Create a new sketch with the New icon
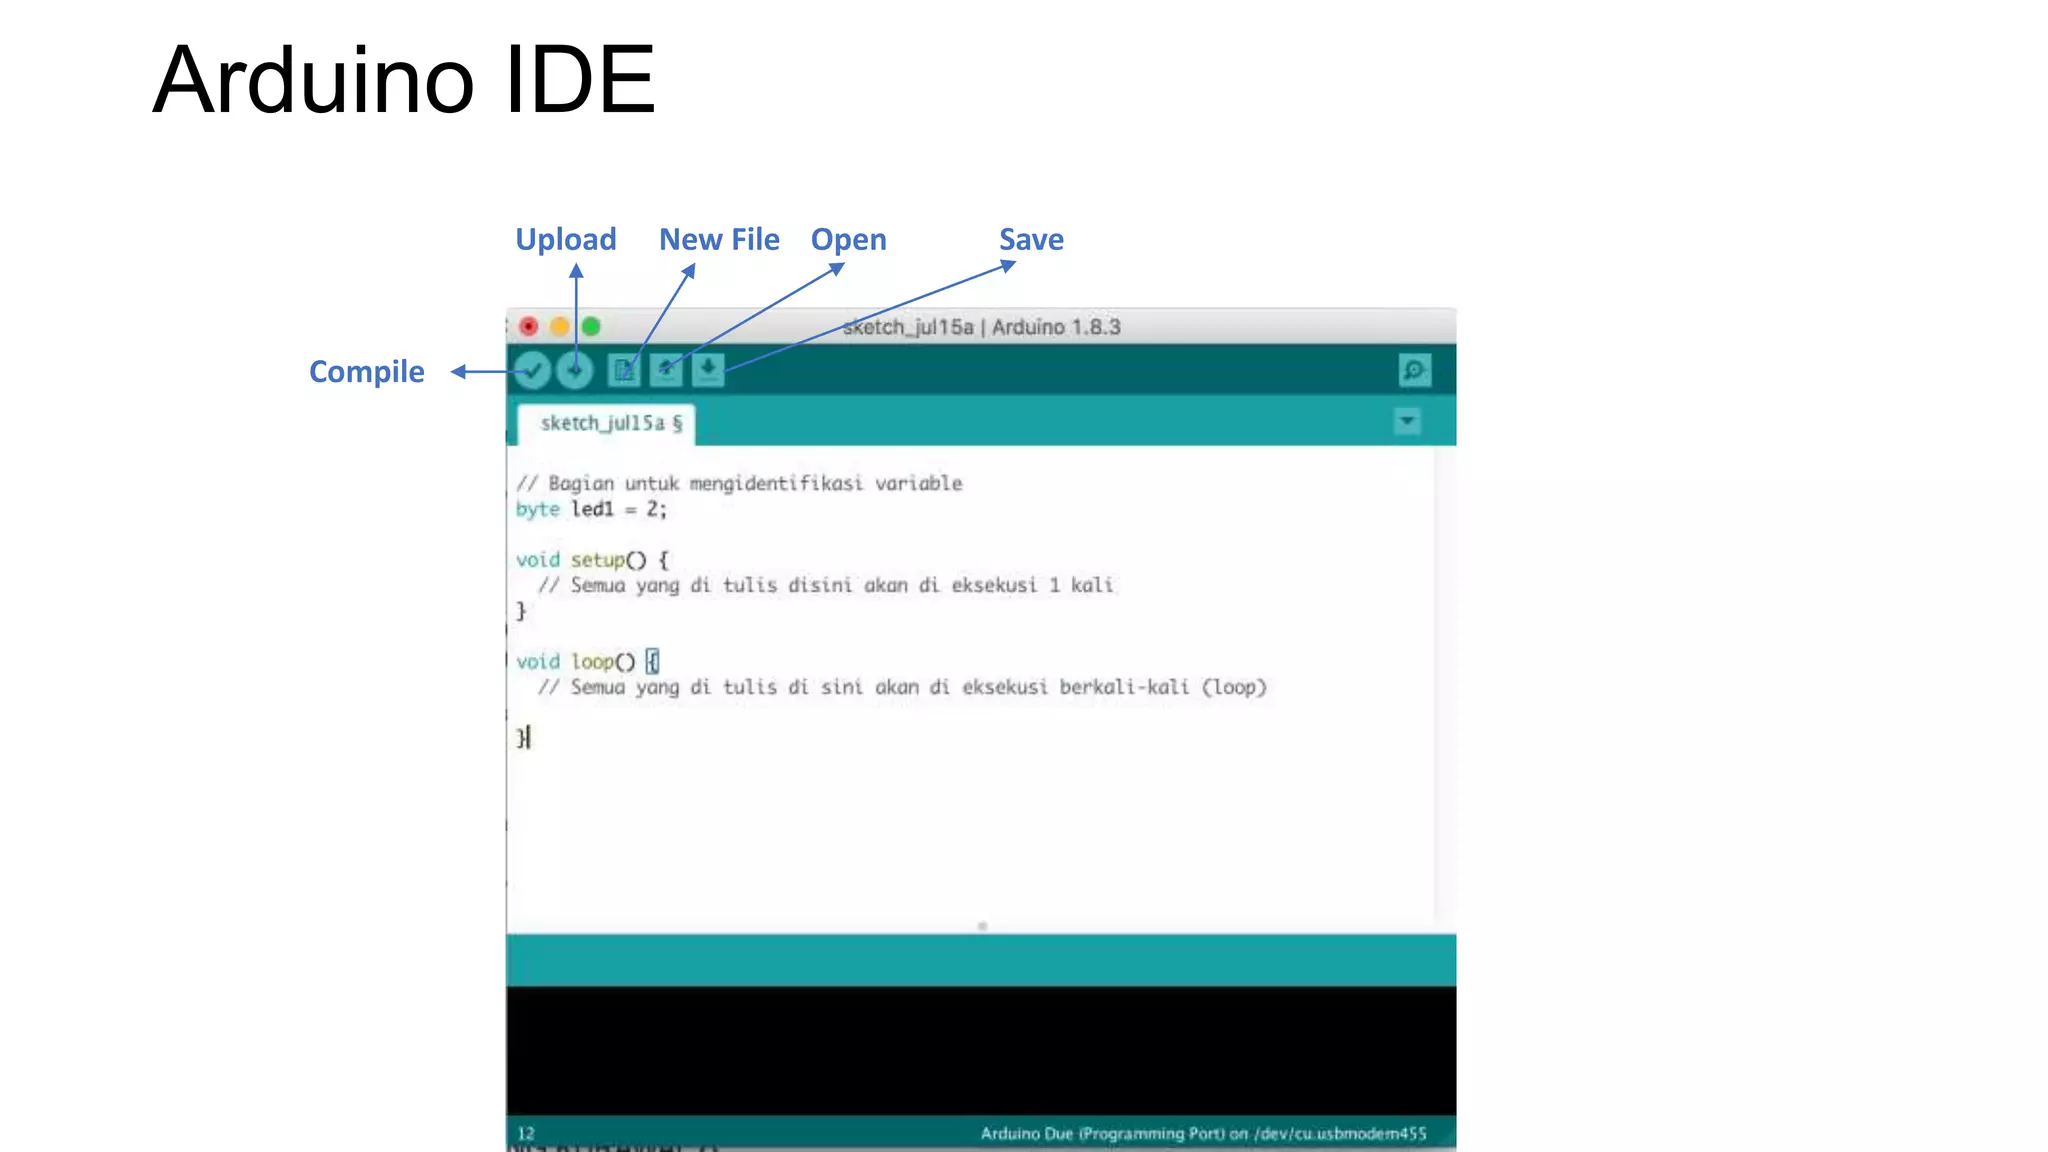 (x=624, y=371)
